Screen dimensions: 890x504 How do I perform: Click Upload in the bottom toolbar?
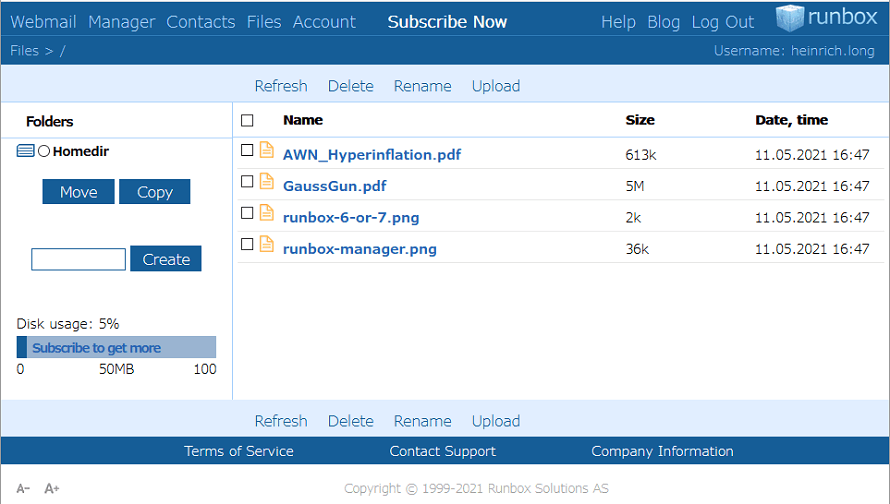[496, 421]
